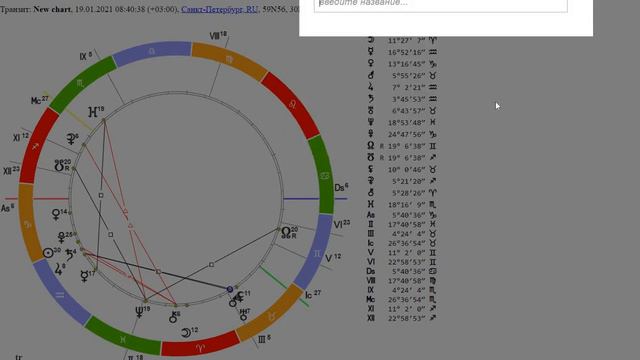Screen dimensions: 640x360
Task: Select the V 12 house cusp label
Action: click(x=333, y=258)
